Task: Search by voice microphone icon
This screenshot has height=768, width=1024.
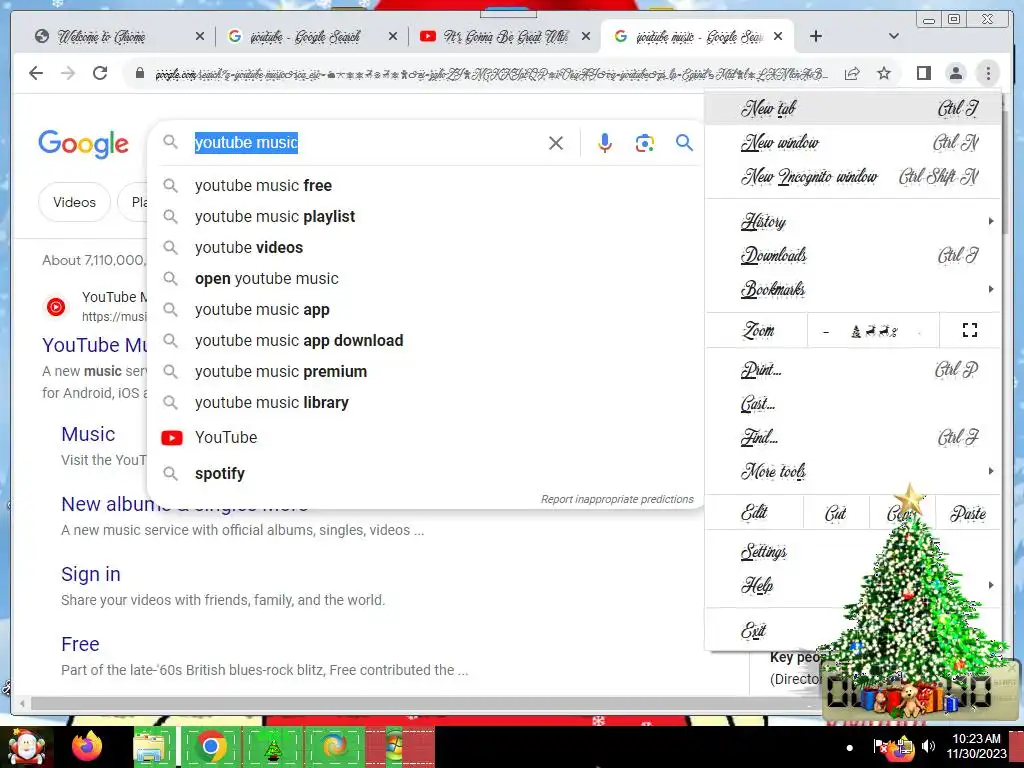Action: coord(605,143)
